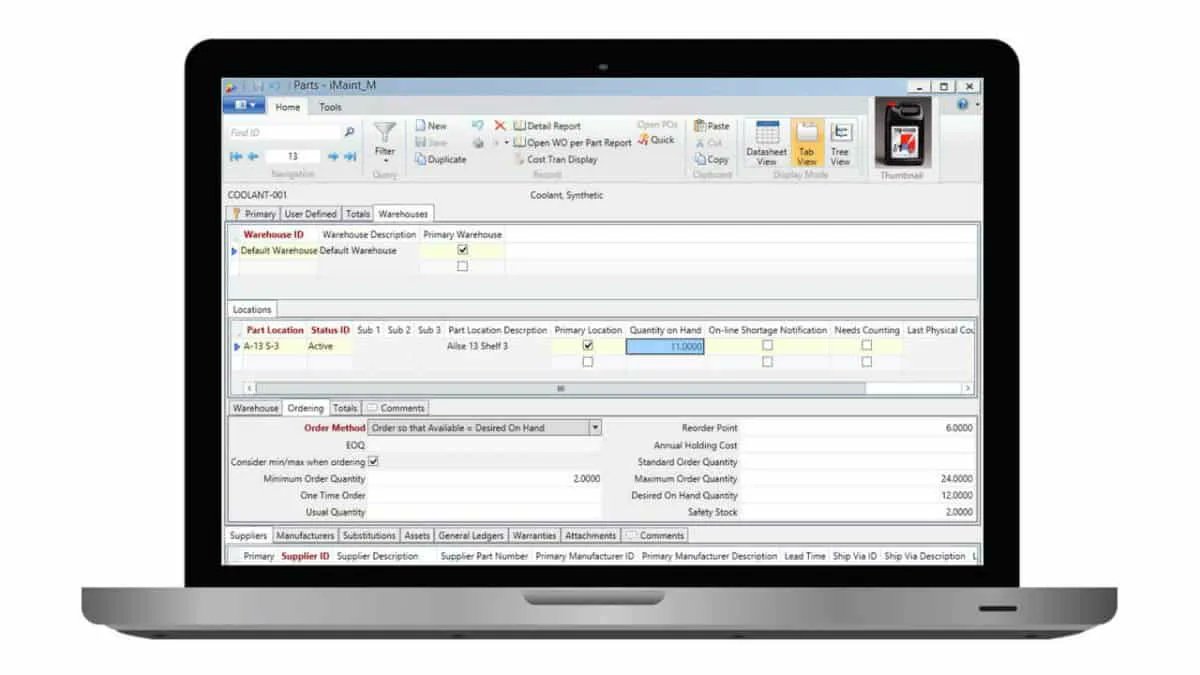This screenshot has width=1200, height=675.
Task: Click the Locations scrollbar left arrow
Action: pos(249,388)
